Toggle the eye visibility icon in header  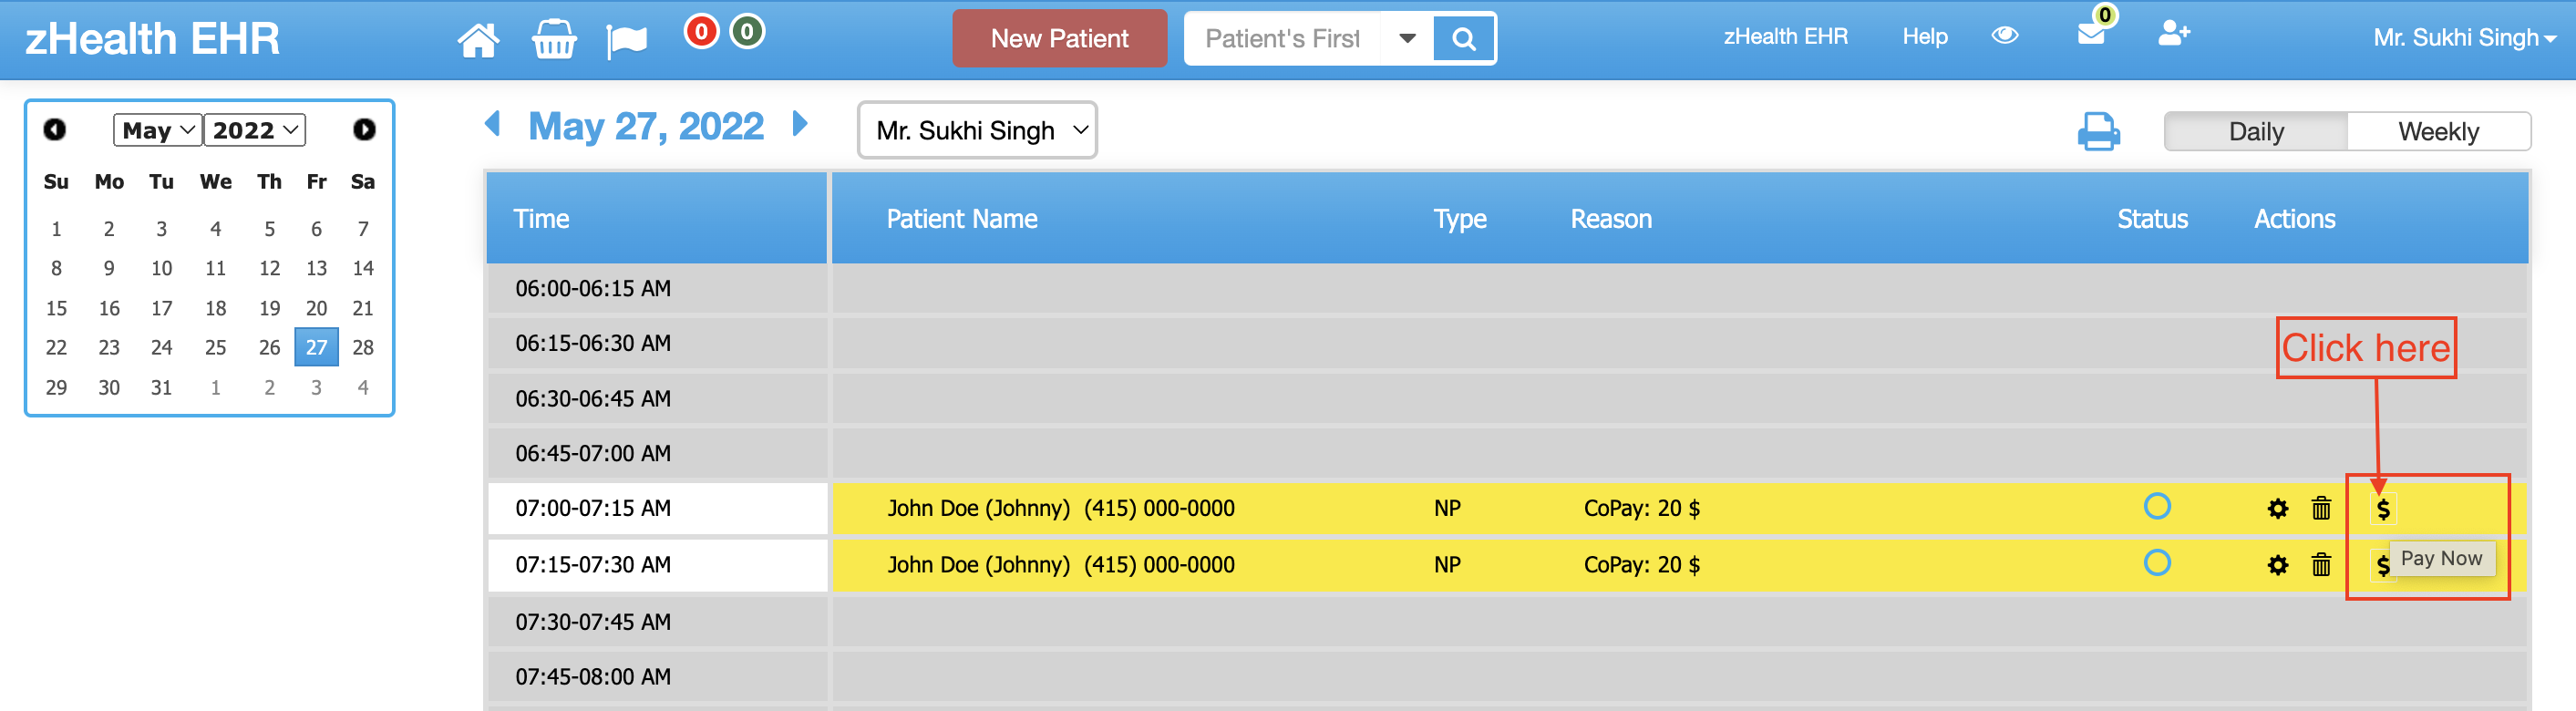2004,36
